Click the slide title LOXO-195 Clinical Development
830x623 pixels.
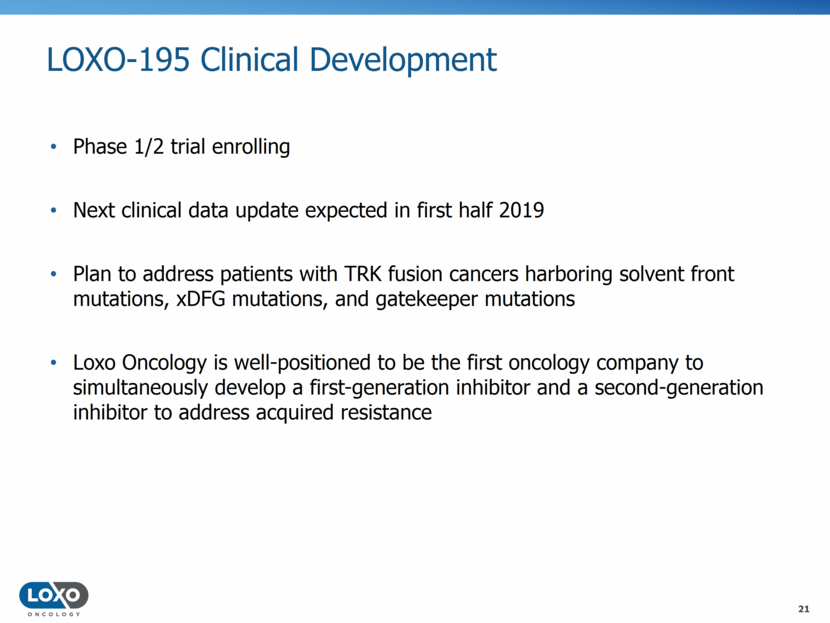coord(271,60)
